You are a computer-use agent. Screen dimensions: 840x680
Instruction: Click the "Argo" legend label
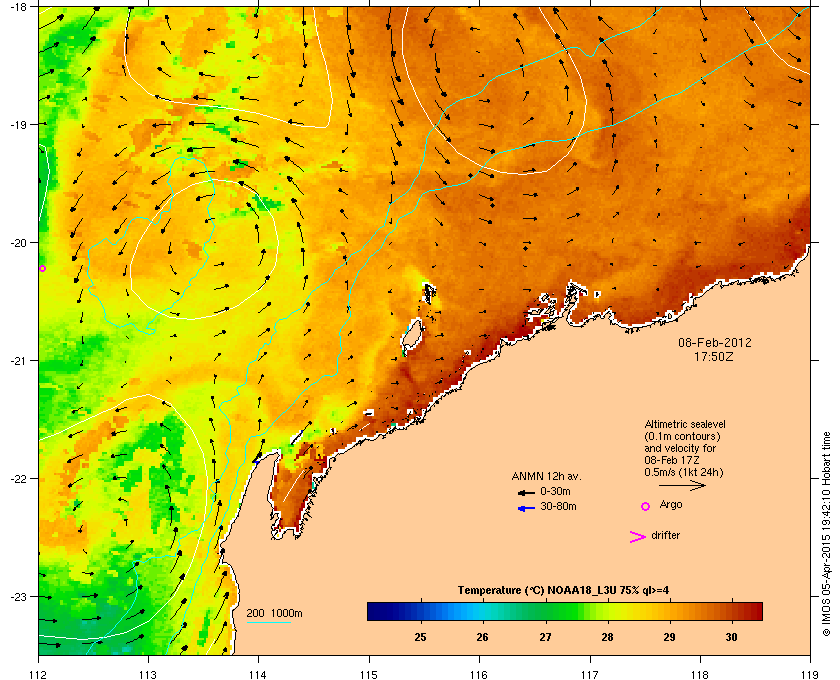coord(671,505)
